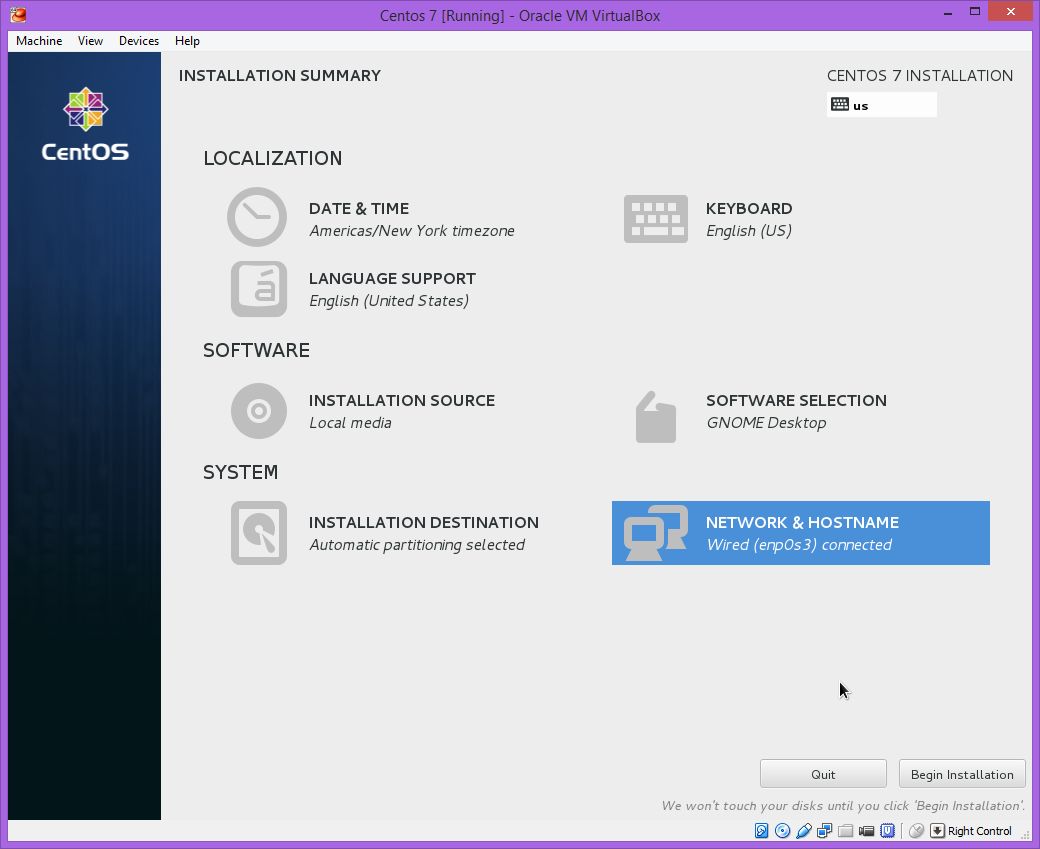Click the 'Right Control' host key label

coord(980,830)
